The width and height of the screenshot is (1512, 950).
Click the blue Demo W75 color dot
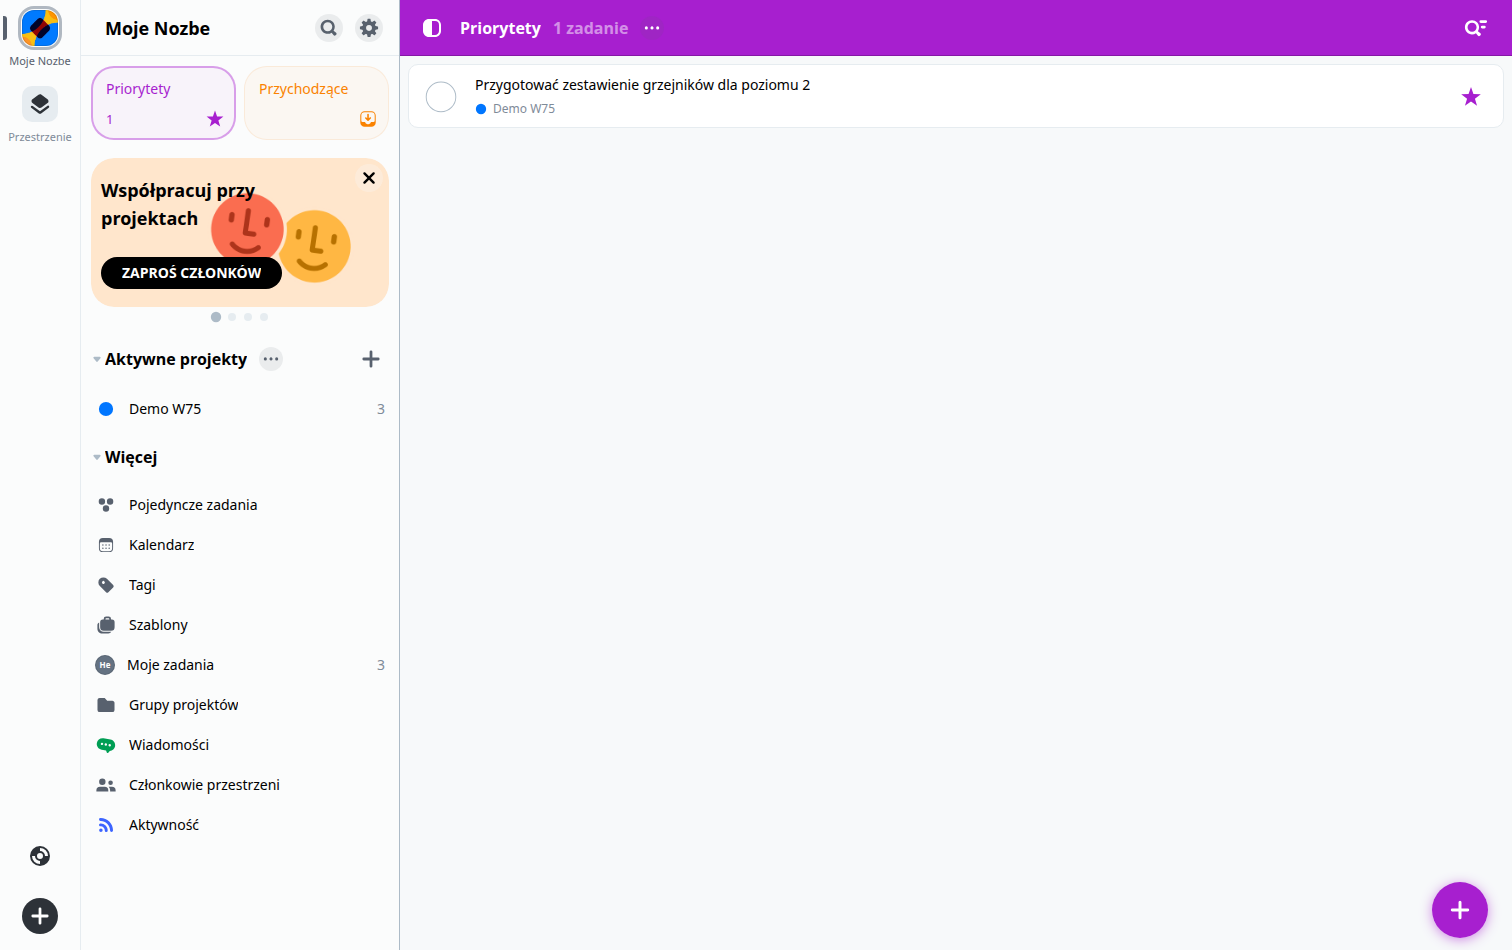pyautogui.click(x=106, y=409)
